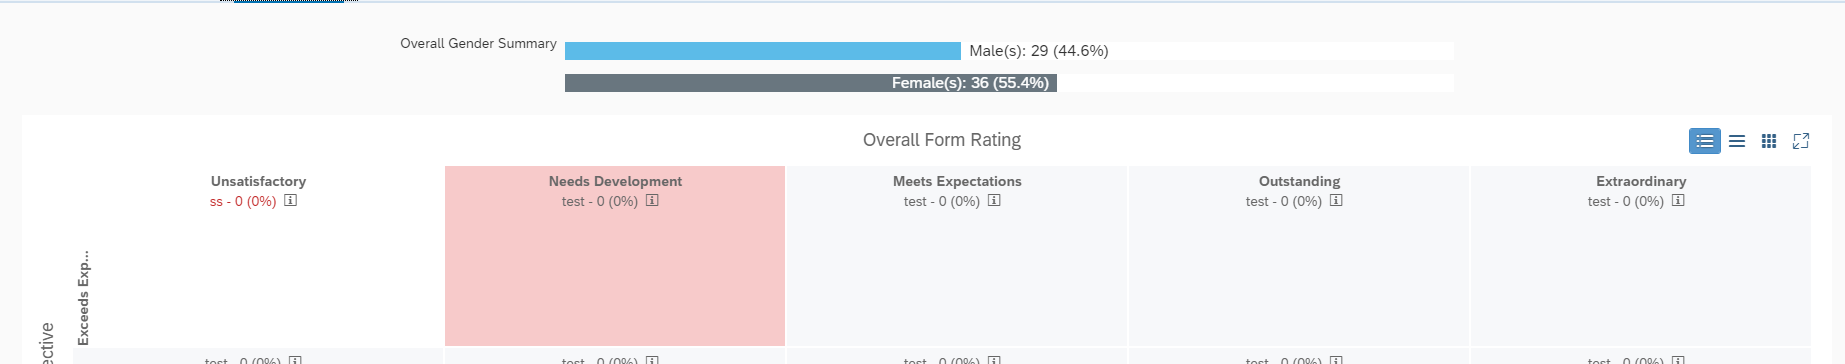Viewport: 1845px width, 364px height.
Task: Open info icon under Extraordinary column
Action: pos(1678,200)
